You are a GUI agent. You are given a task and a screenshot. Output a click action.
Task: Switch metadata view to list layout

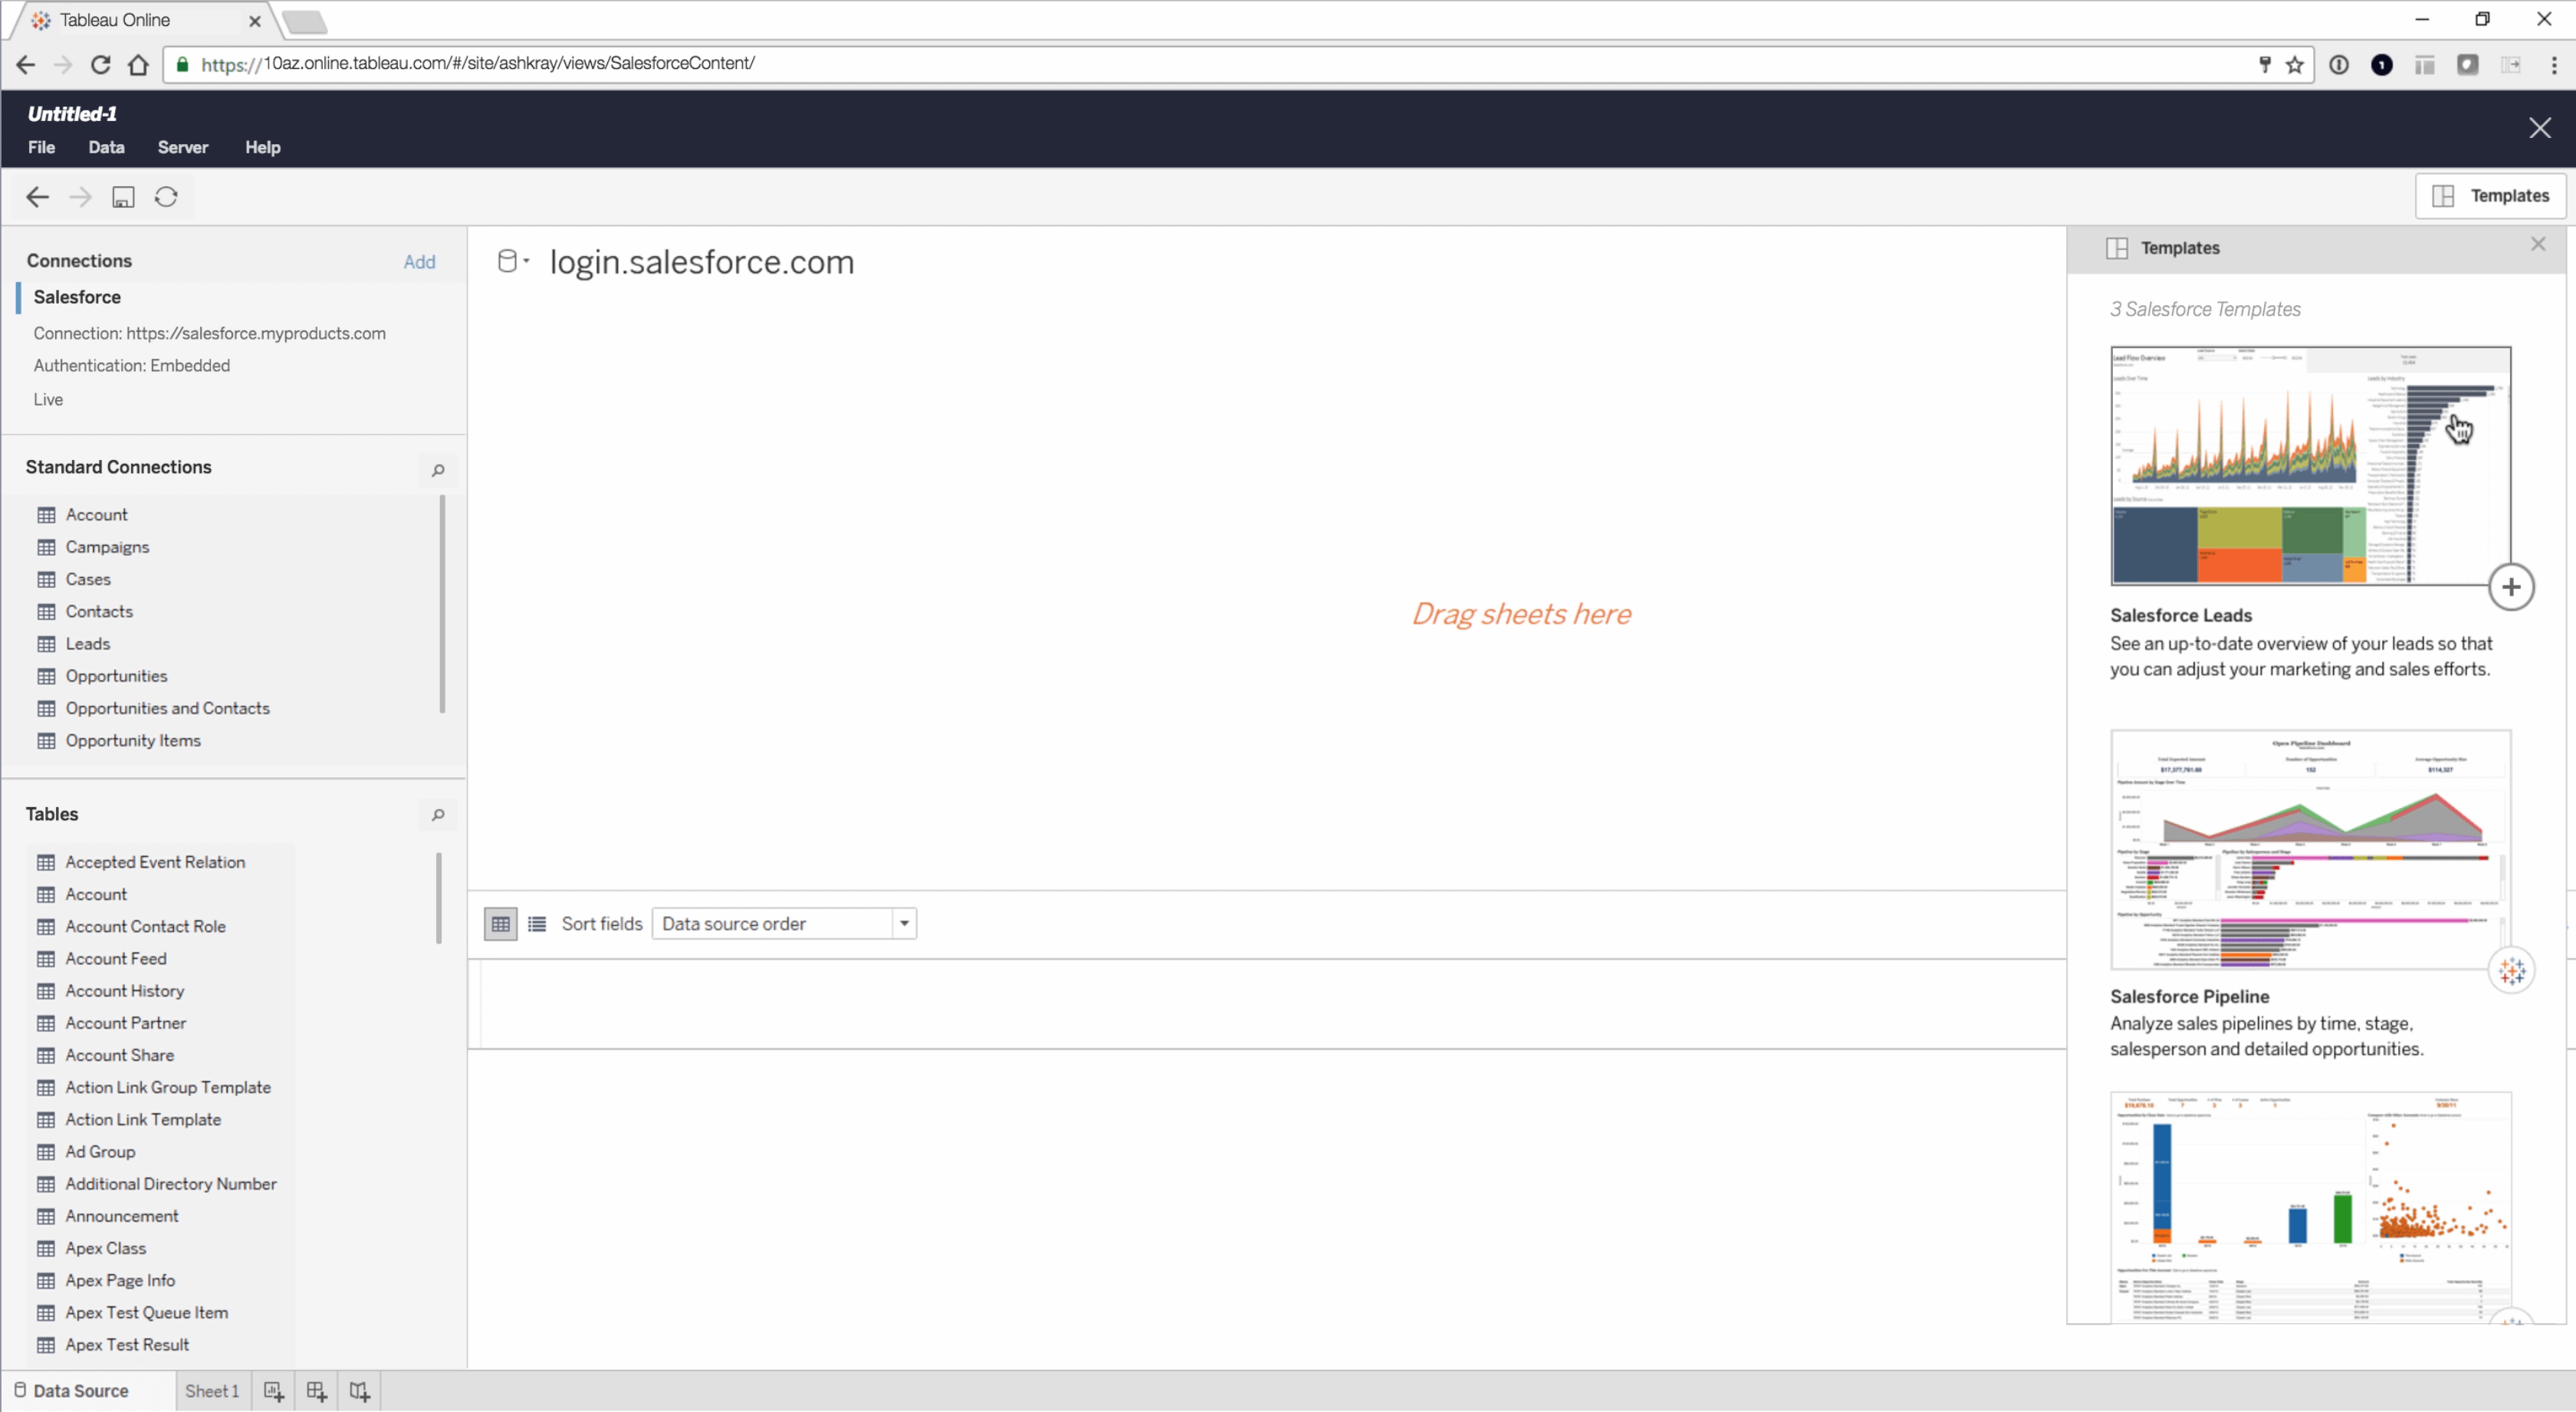click(537, 923)
